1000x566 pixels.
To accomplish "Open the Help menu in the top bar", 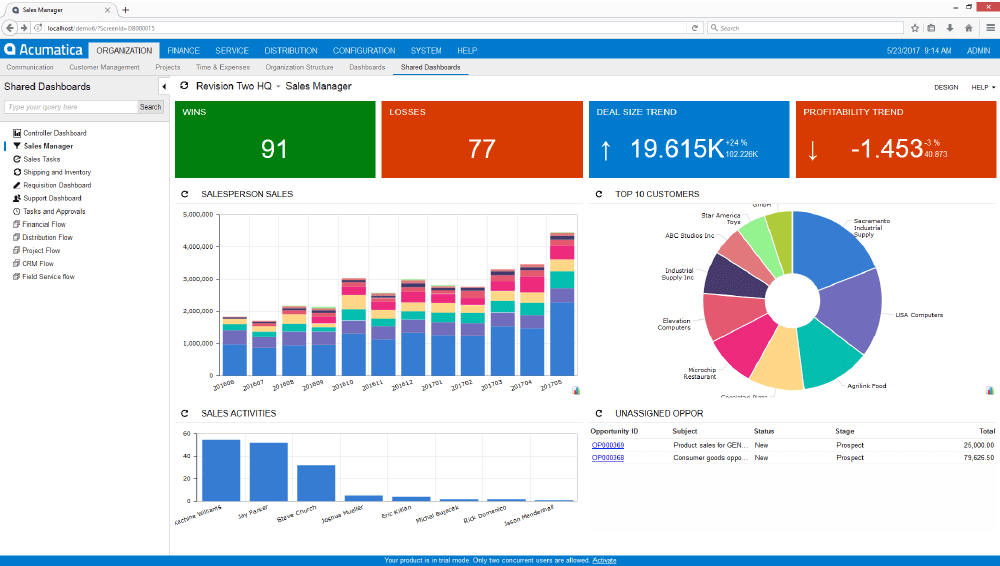I will [467, 50].
